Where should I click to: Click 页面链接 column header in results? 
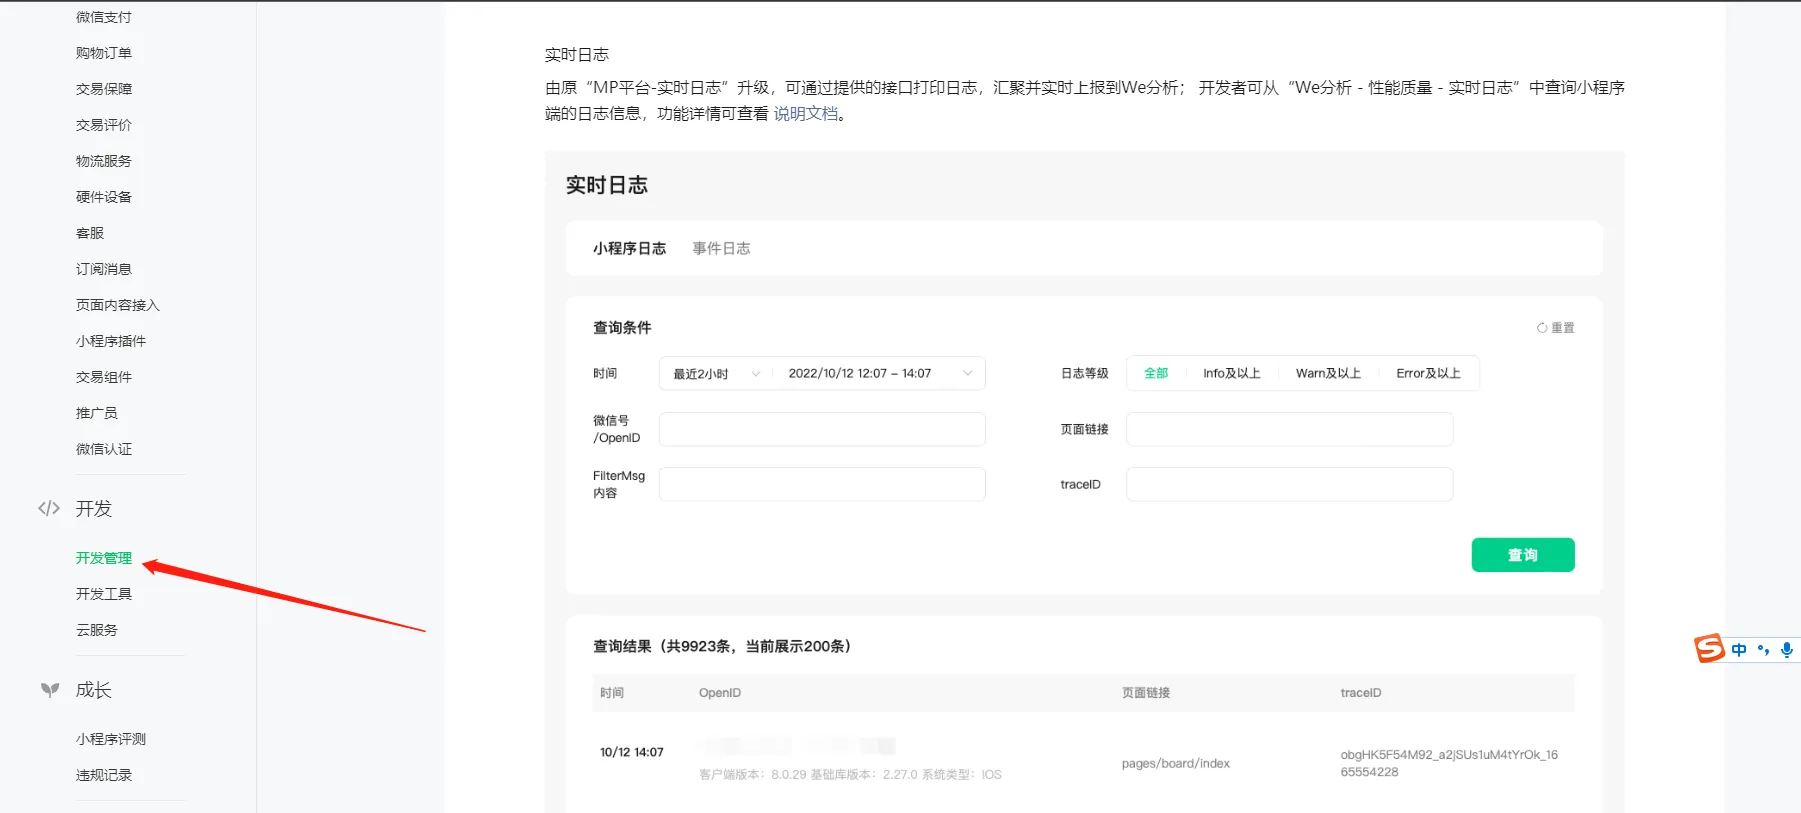(x=1146, y=693)
